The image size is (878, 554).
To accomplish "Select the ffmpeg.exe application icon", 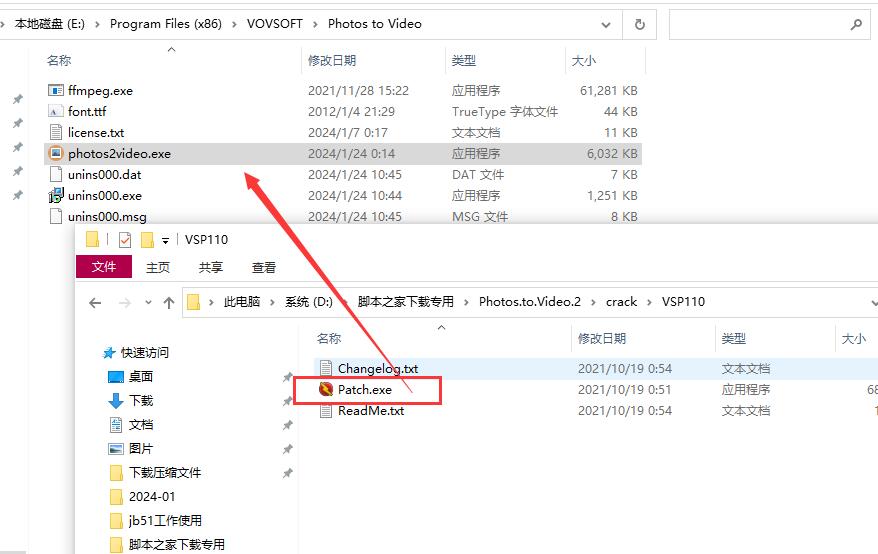I will click(55, 90).
